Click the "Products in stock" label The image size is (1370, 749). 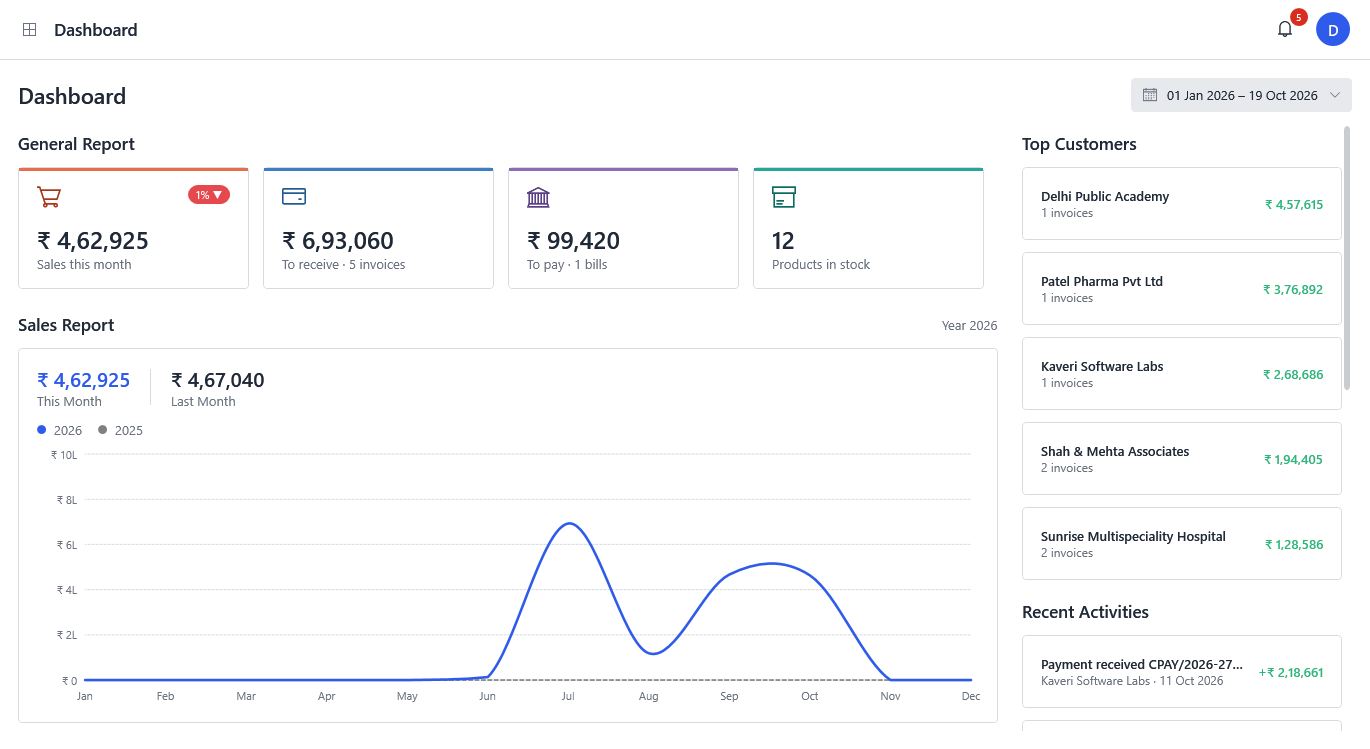821,265
